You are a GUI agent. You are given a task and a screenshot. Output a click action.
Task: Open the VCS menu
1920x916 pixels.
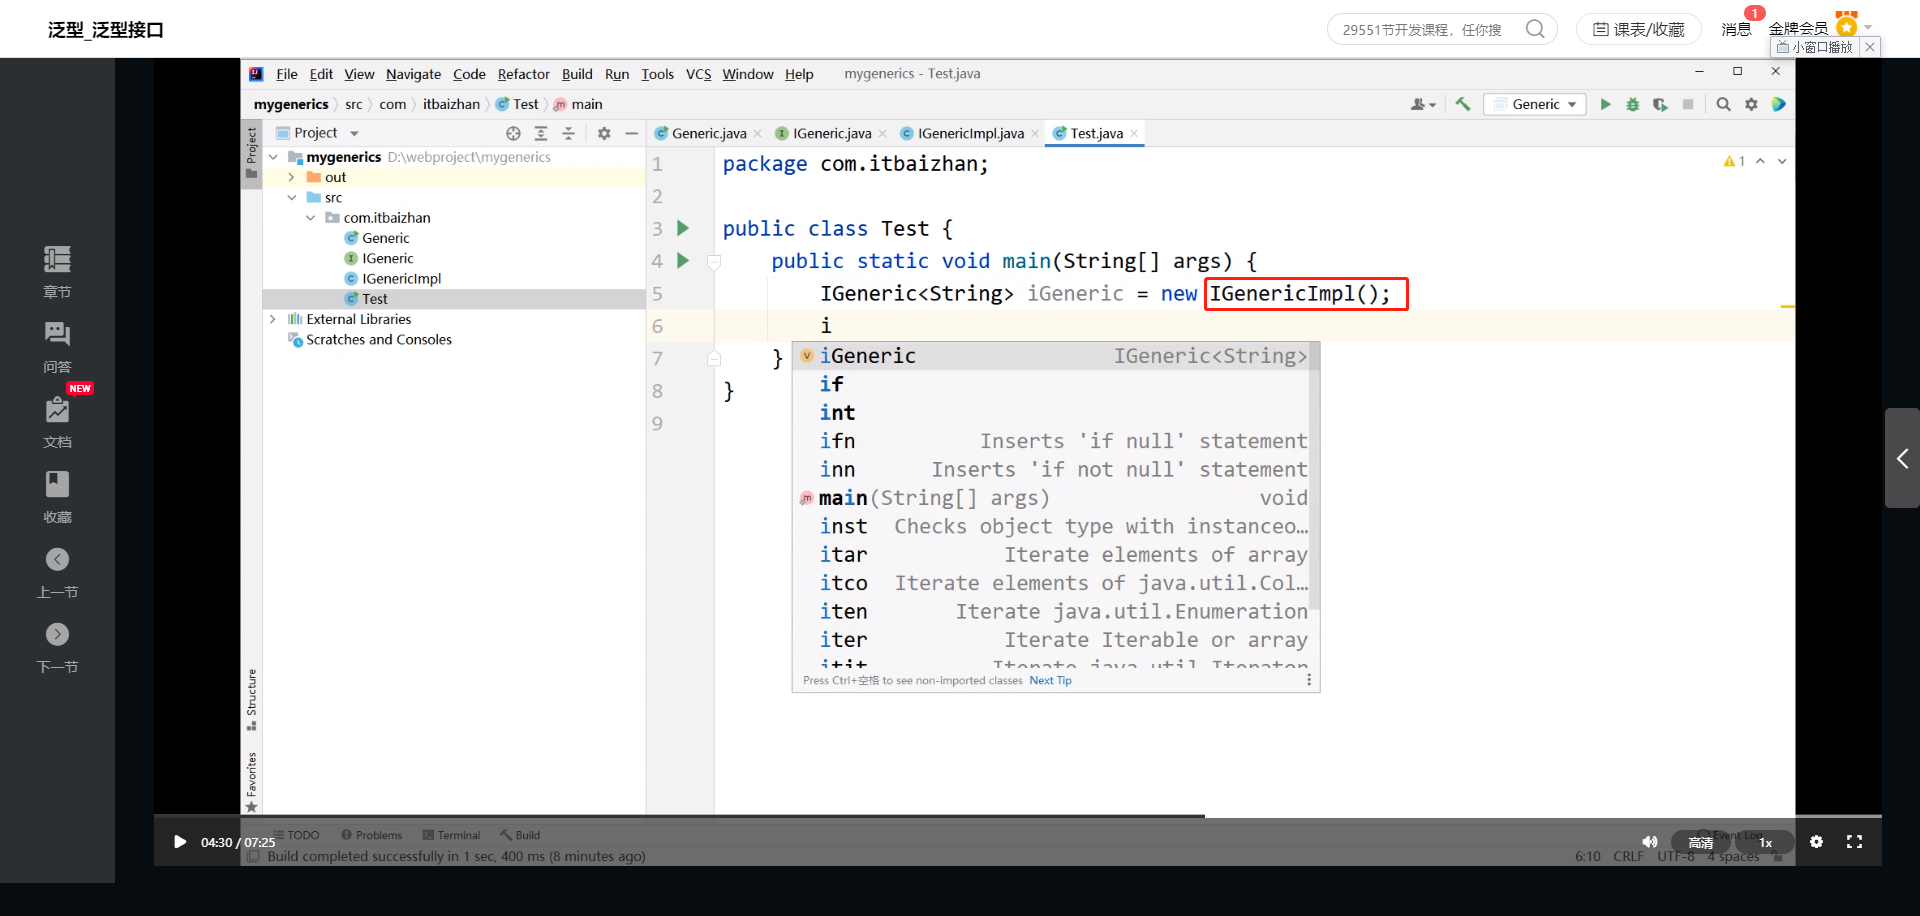pyautogui.click(x=698, y=74)
